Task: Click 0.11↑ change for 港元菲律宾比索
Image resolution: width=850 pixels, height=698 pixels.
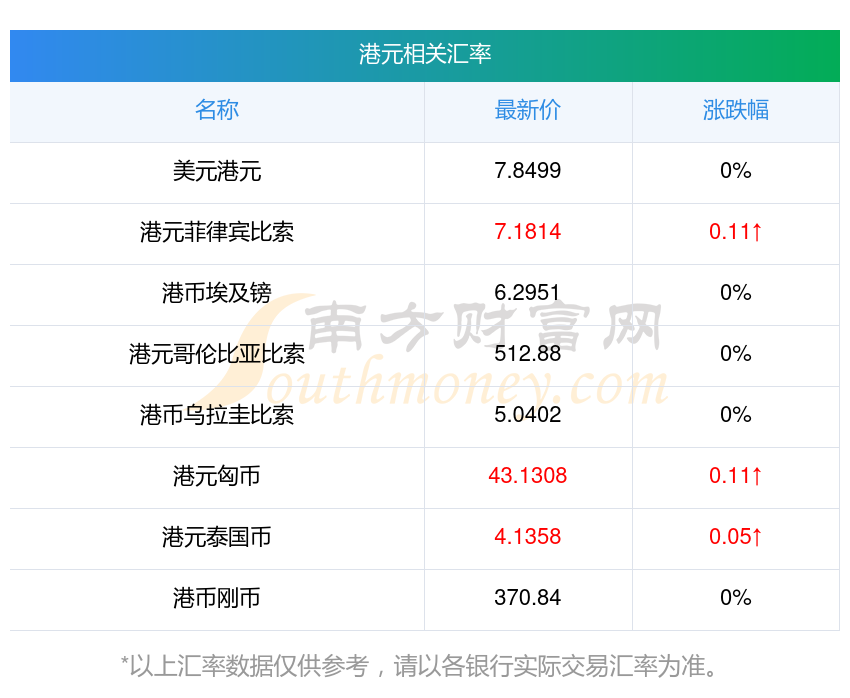Action: click(736, 232)
